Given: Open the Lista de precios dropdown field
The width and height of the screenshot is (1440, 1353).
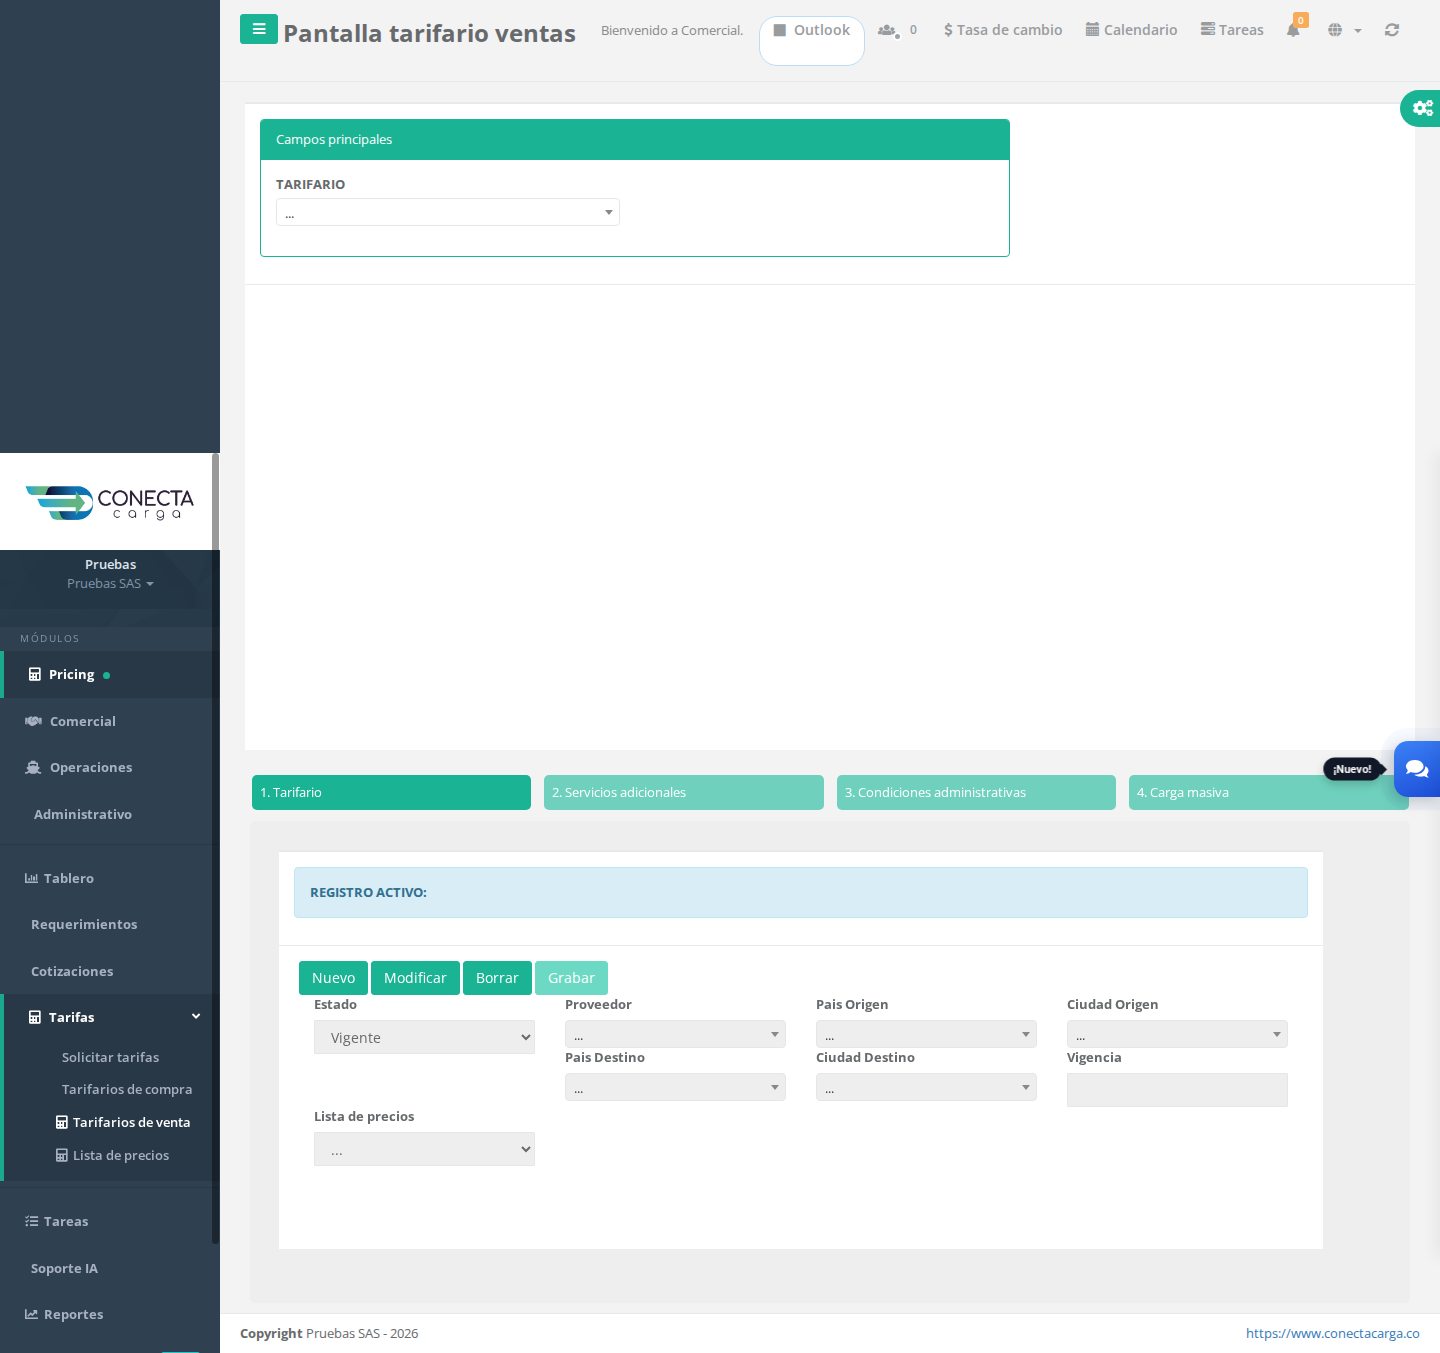Looking at the screenshot, I should (x=424, y=1149).
